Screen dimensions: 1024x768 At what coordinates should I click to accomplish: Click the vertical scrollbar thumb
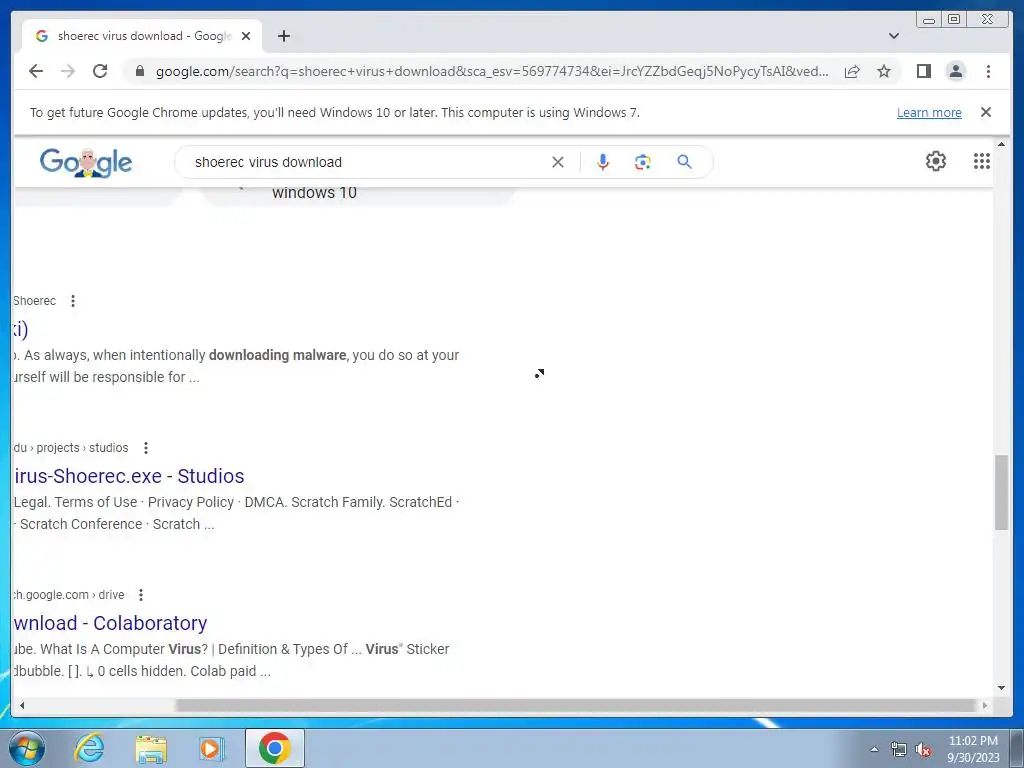click(x=1001, y=493)
